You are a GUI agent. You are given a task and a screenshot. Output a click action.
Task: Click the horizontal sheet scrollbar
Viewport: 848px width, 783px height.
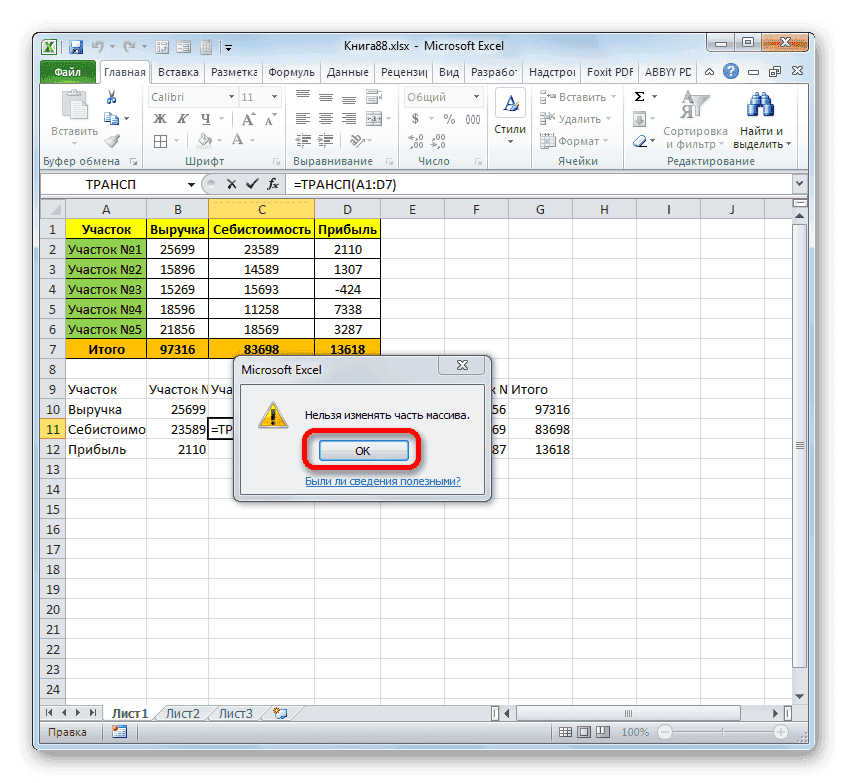[x=628, y=713]
